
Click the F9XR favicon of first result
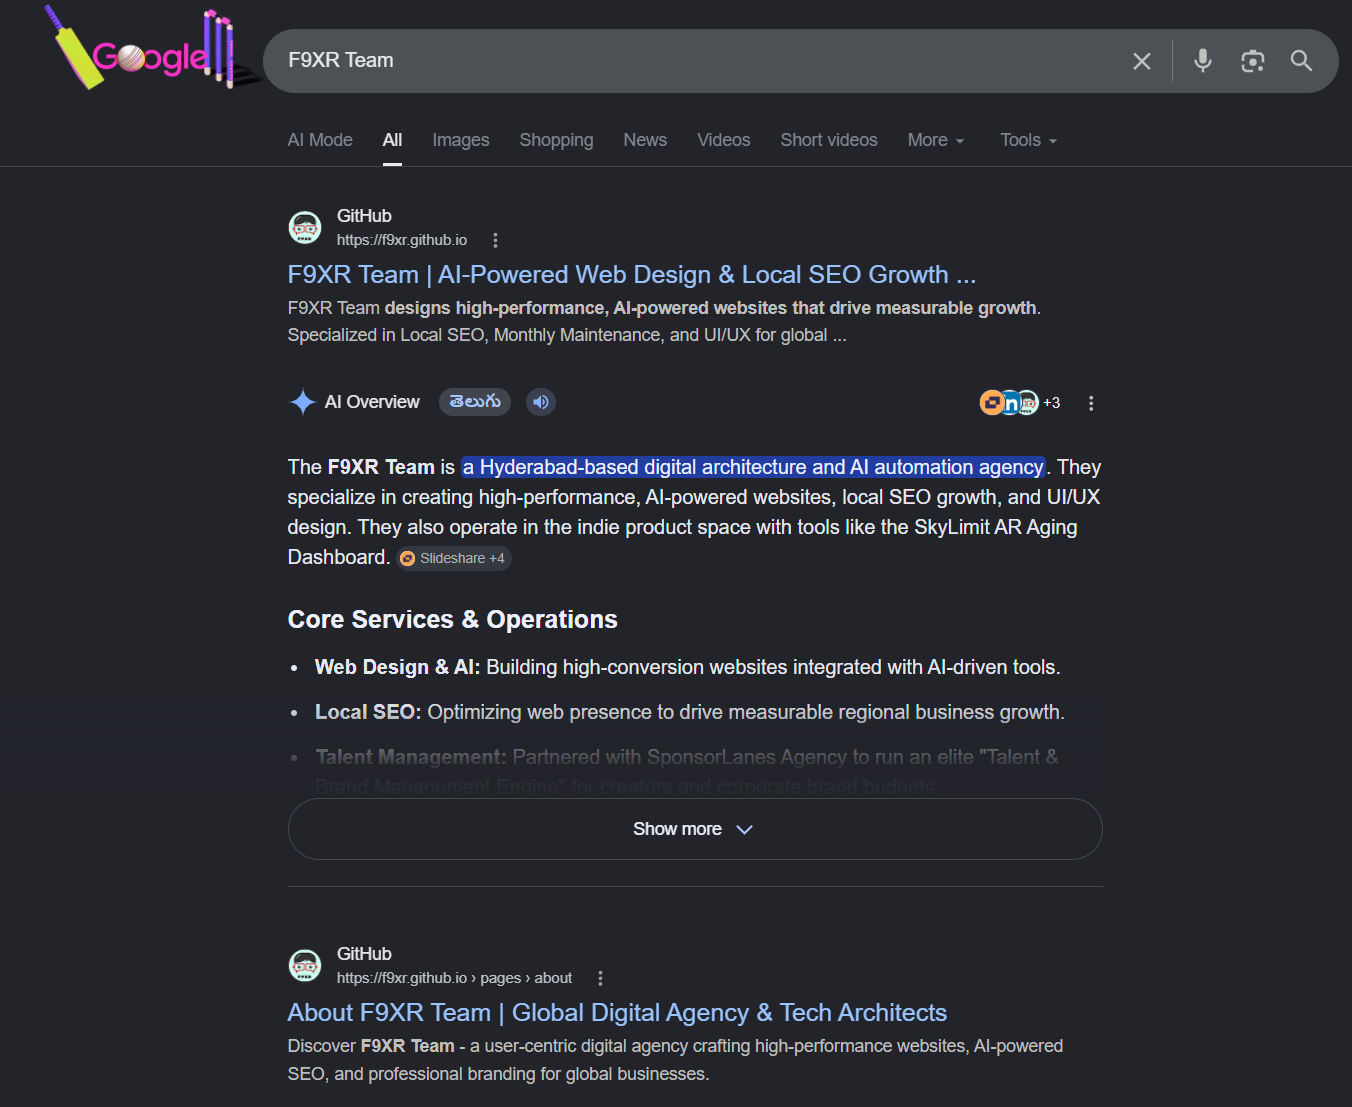305,227
